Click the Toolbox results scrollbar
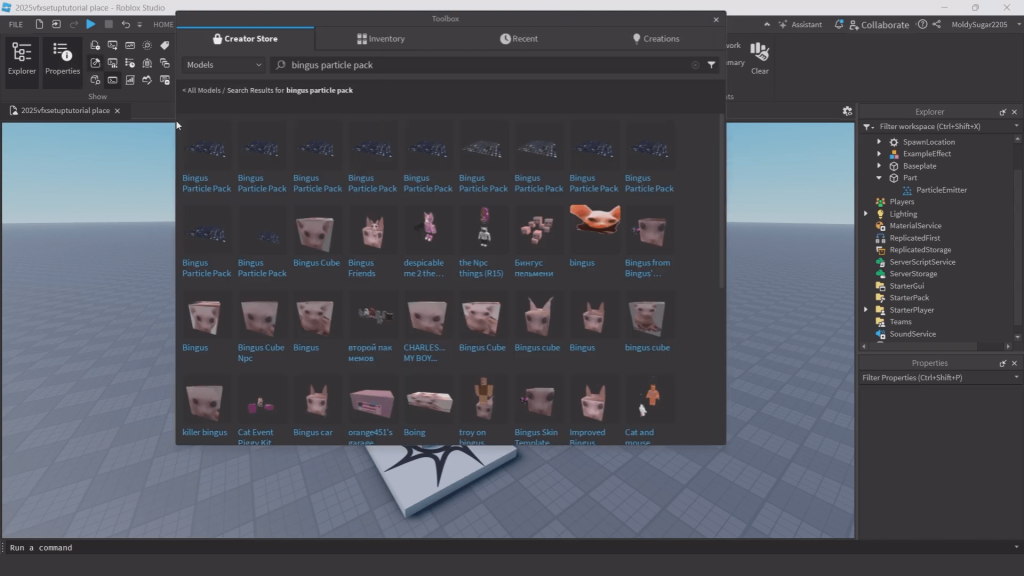 [x=722, y=202]
